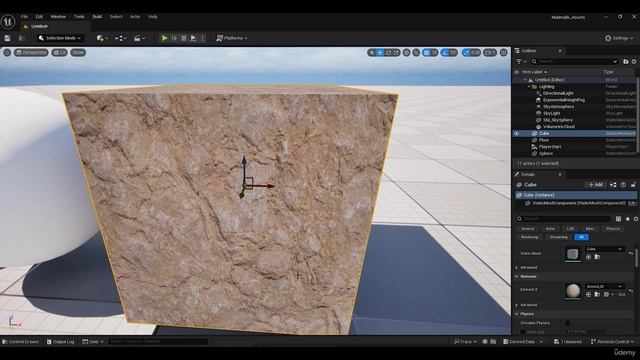Click the Unreal Engine logo icon
This screenshot has width=640, height=360.
(8, 21)
